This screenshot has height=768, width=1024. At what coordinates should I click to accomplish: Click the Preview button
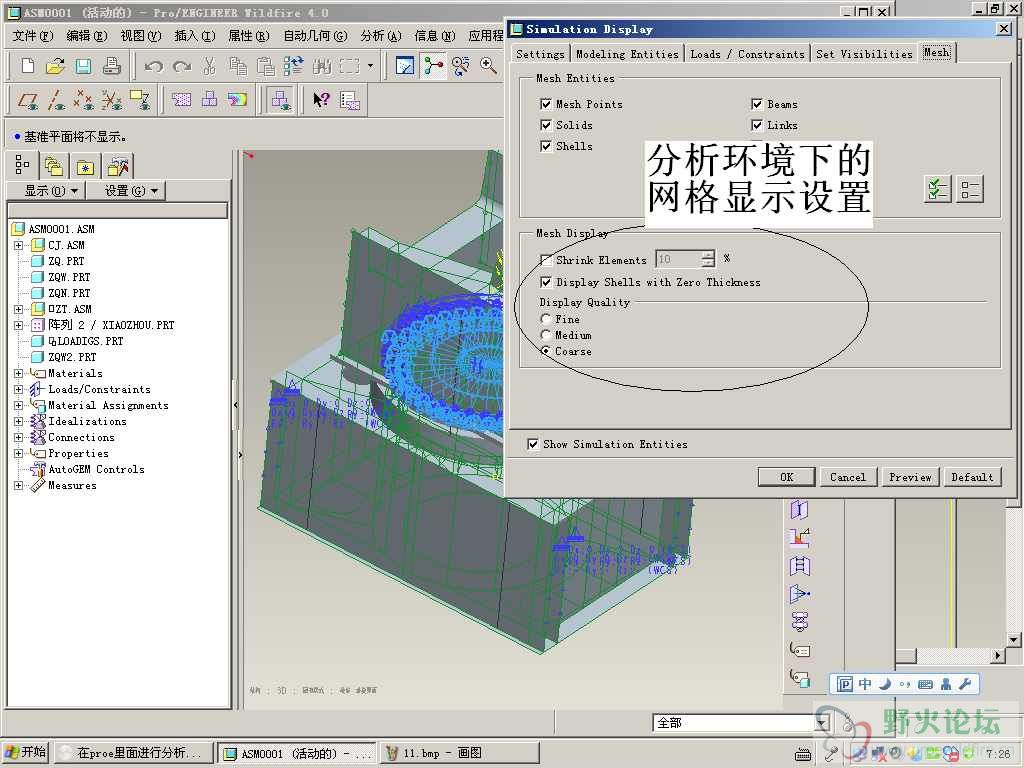(x=910, y=477)
